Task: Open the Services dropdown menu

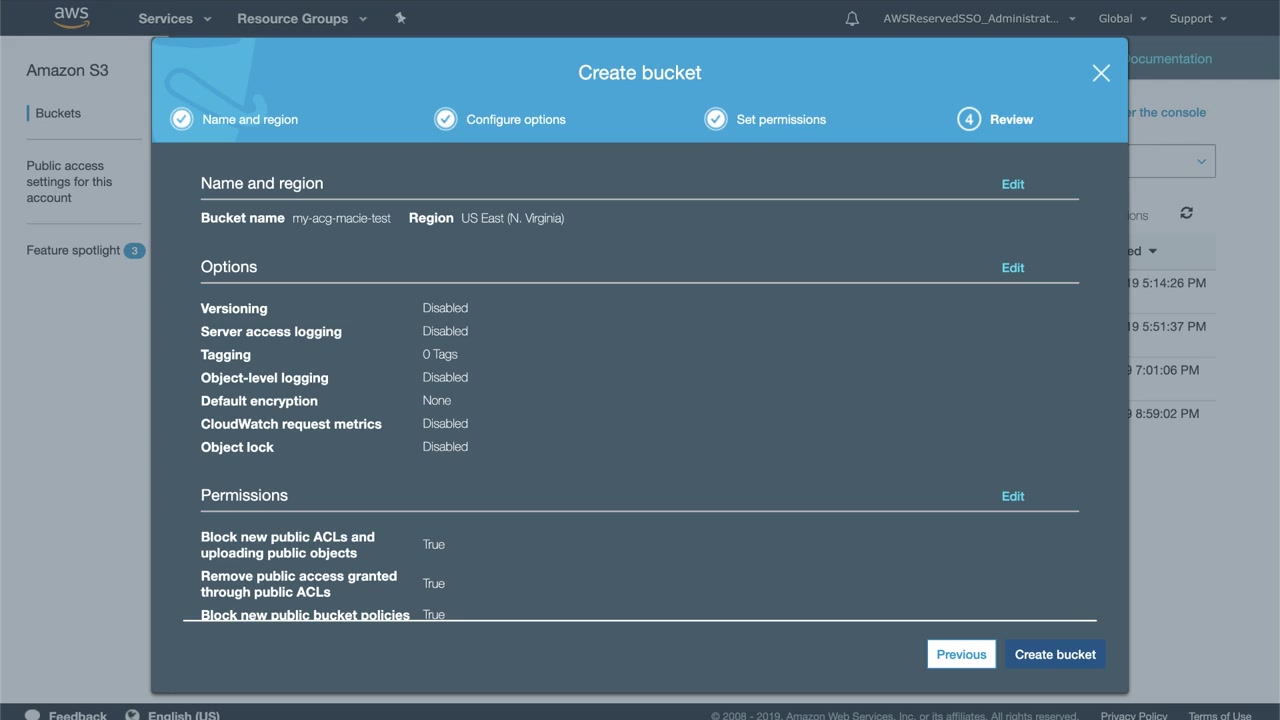Action: (175, 18)
